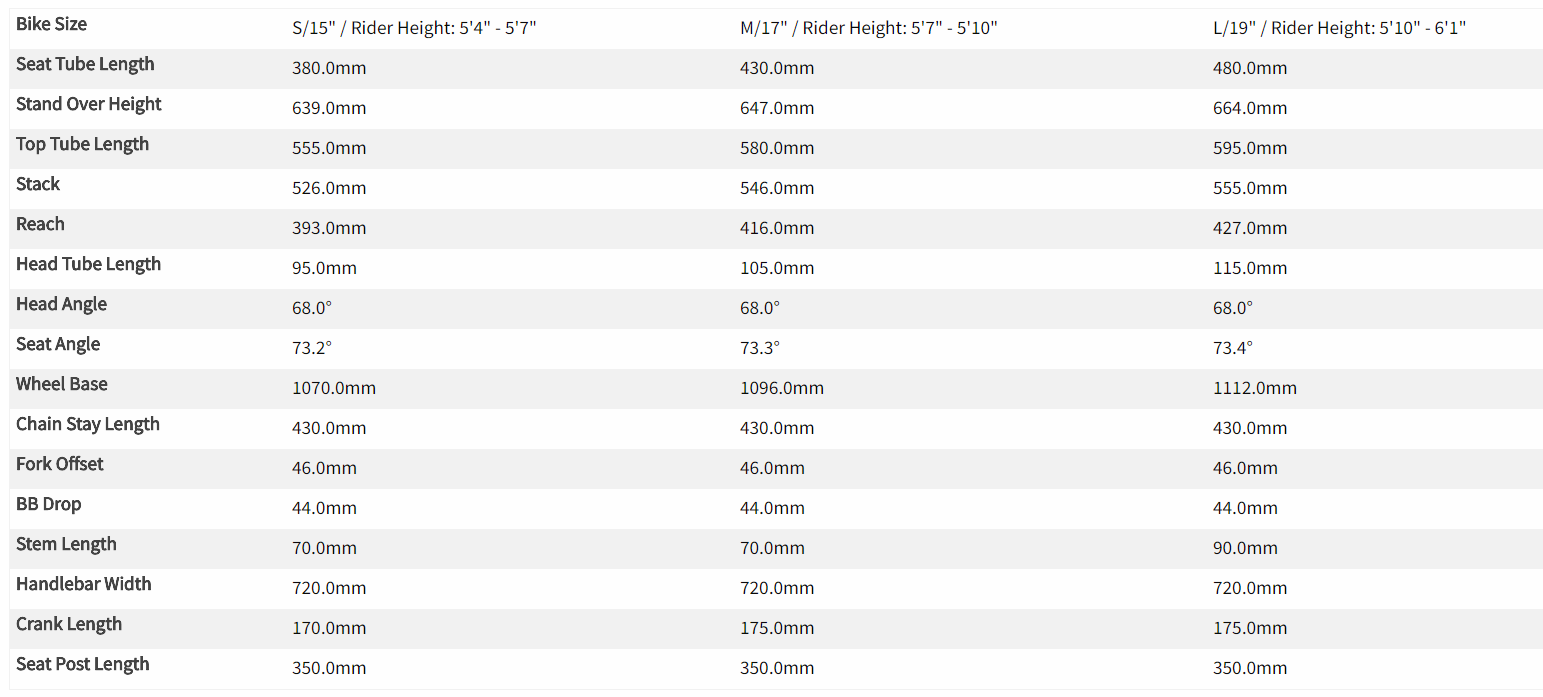Screen dimensions: 1543x697
Task: Click the Bike Size row header
Action: [51, 24]
